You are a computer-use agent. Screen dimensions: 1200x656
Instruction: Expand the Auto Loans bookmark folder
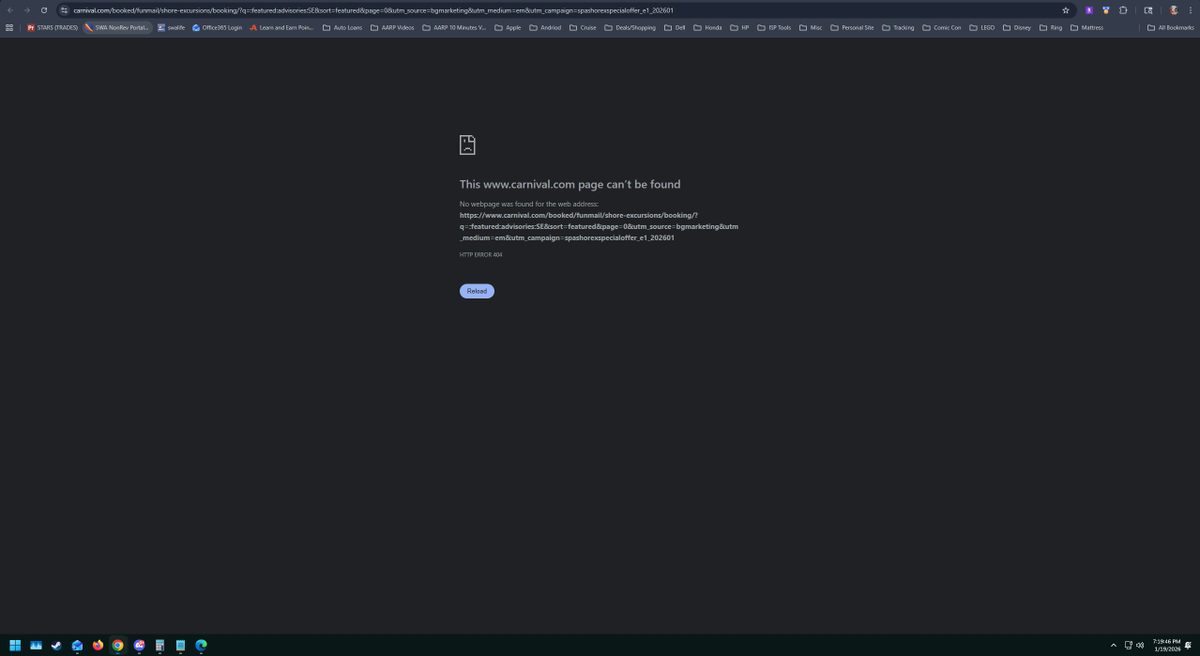[x=342, y=27]
